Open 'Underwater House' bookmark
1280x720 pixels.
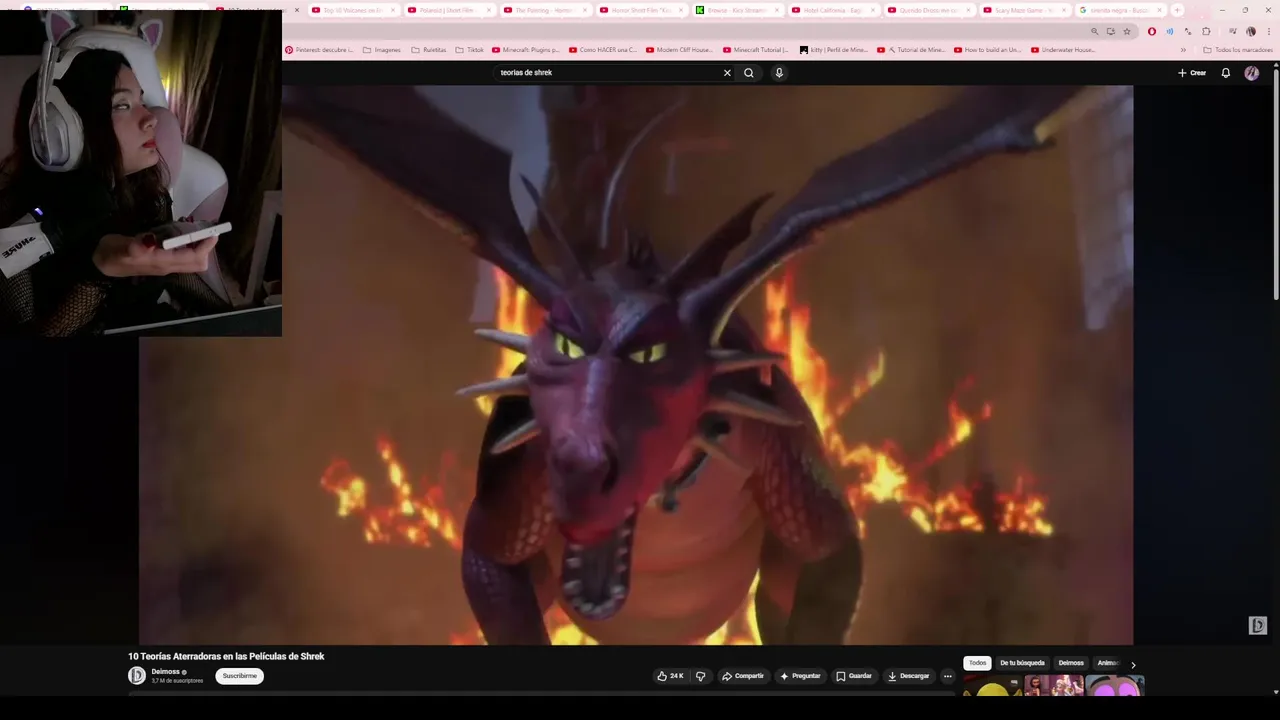(x=1064, y=50)
